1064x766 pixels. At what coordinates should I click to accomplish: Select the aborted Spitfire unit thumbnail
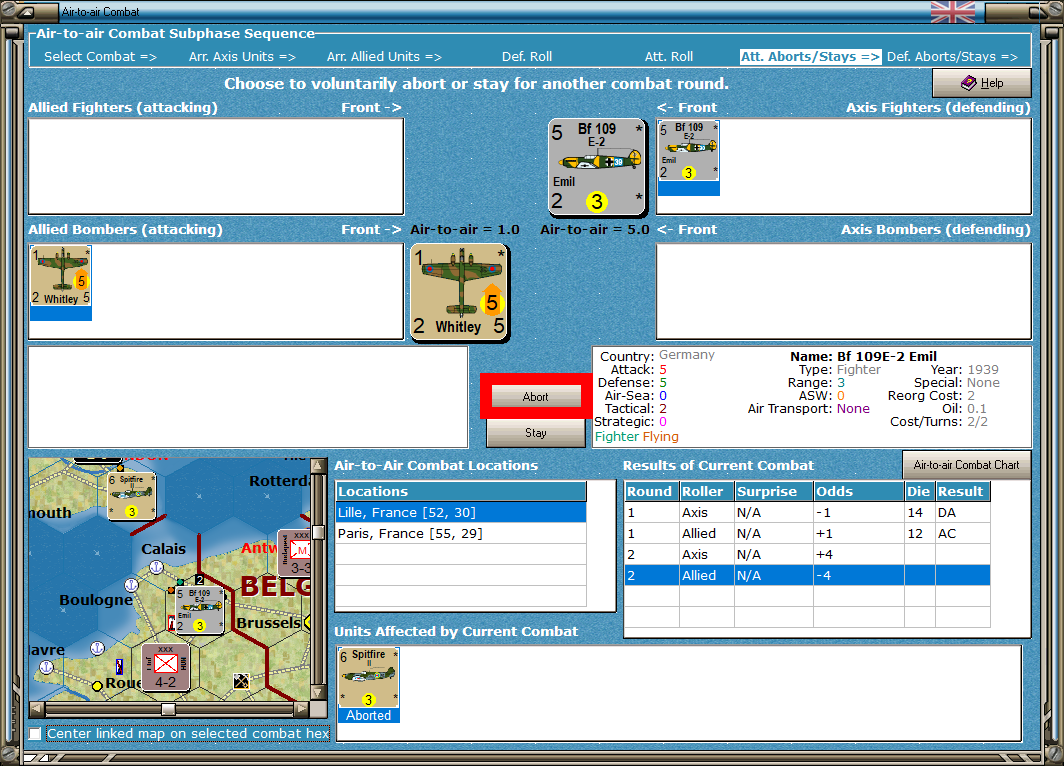pos(368,678)
